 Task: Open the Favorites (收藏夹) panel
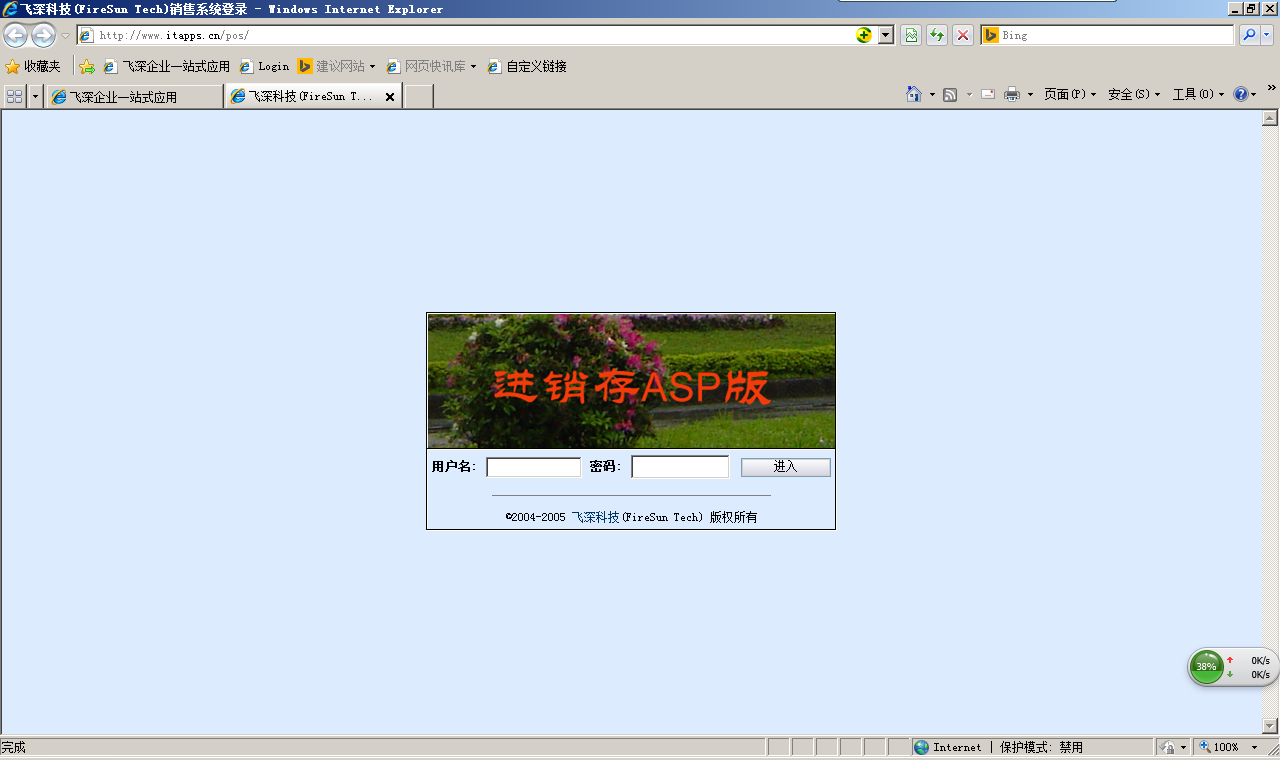point(33,67)
